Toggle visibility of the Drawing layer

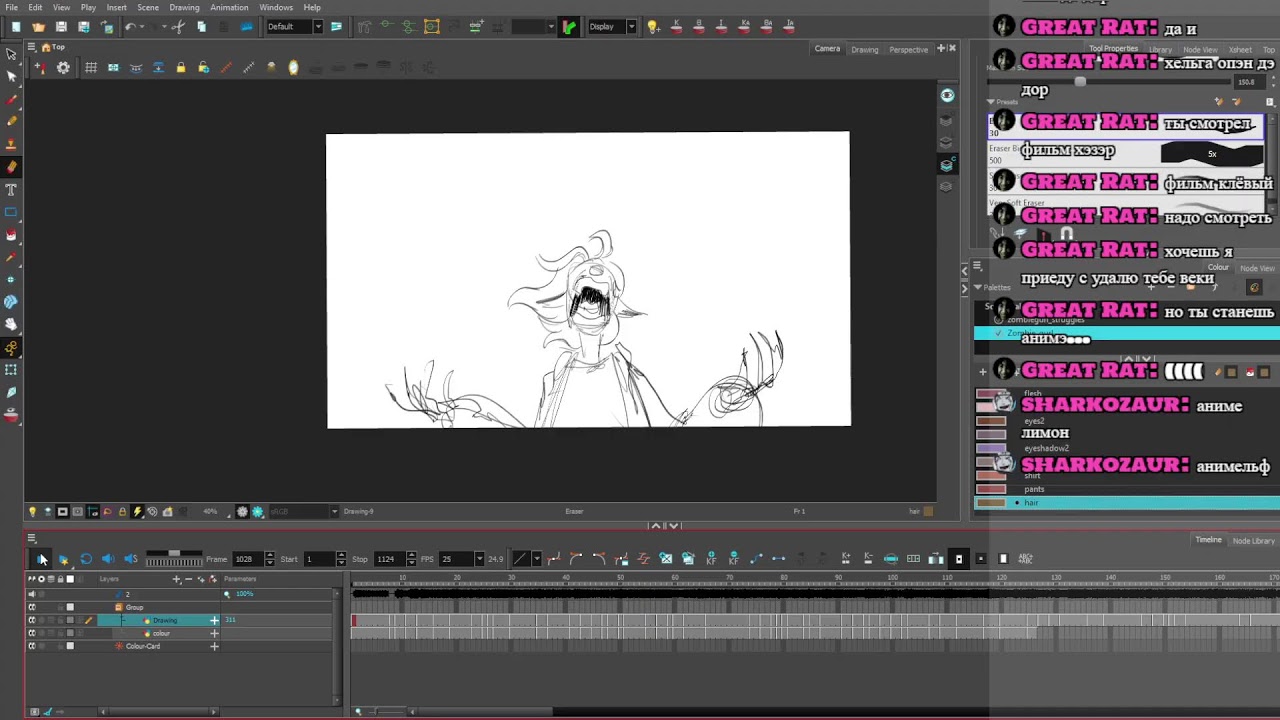[x=31, y=620]
